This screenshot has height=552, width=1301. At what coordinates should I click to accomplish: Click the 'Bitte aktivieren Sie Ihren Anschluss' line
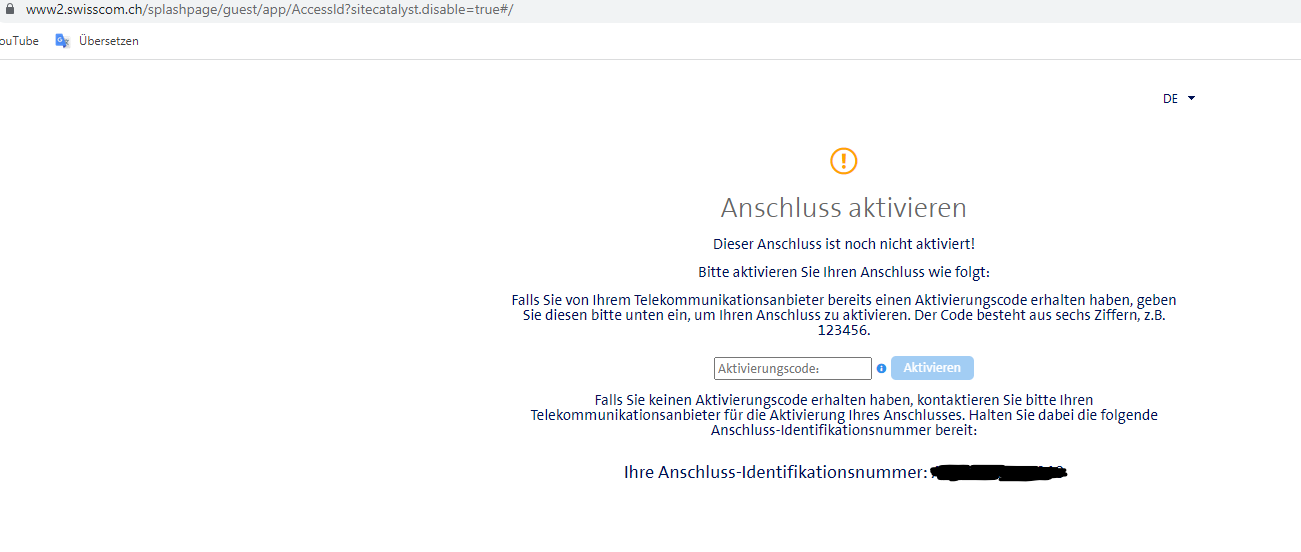point(843,272)
